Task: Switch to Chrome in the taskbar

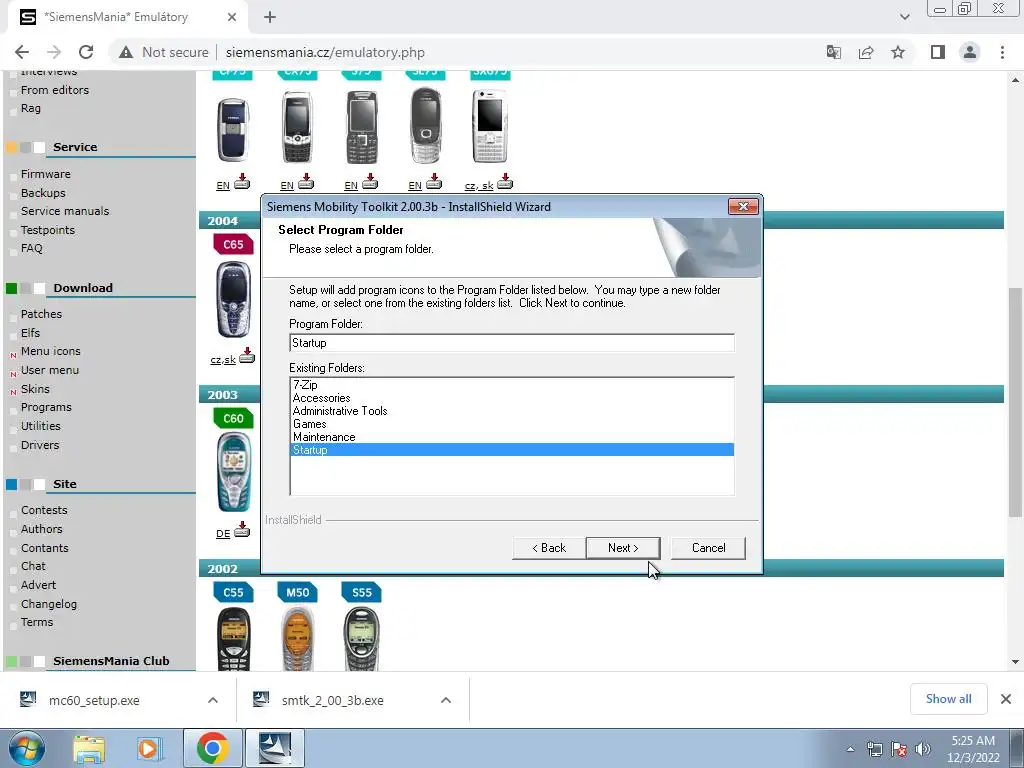Action: (x=212, y=748)
